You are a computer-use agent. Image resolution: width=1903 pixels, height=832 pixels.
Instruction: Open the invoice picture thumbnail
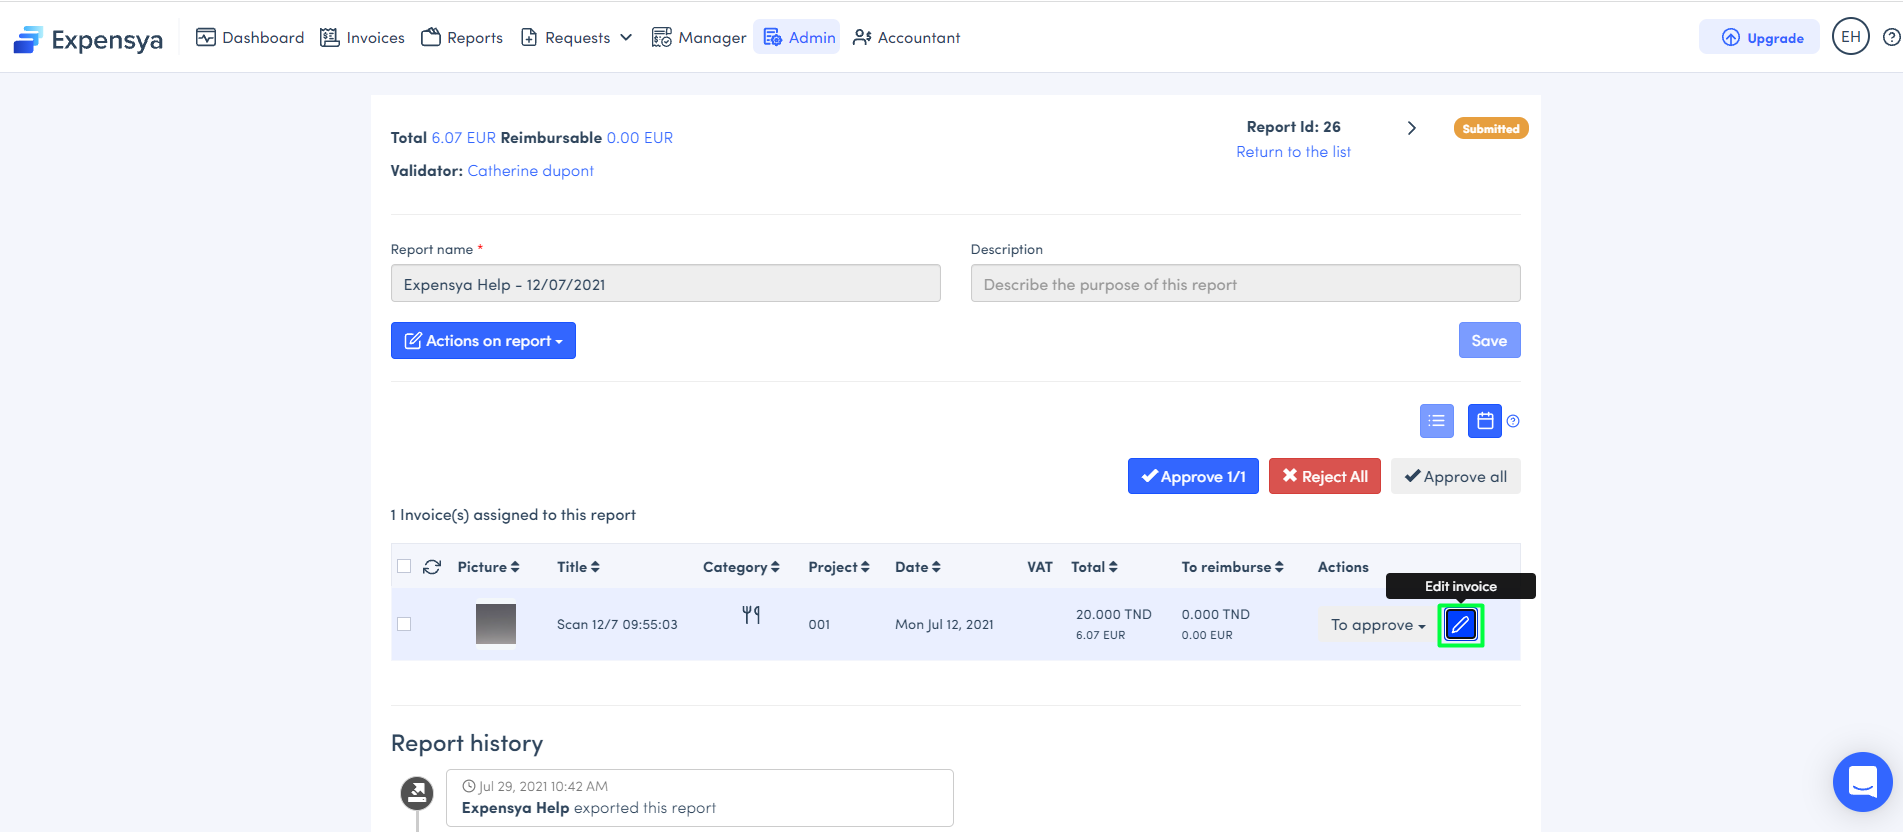click(x=496, y=624)
